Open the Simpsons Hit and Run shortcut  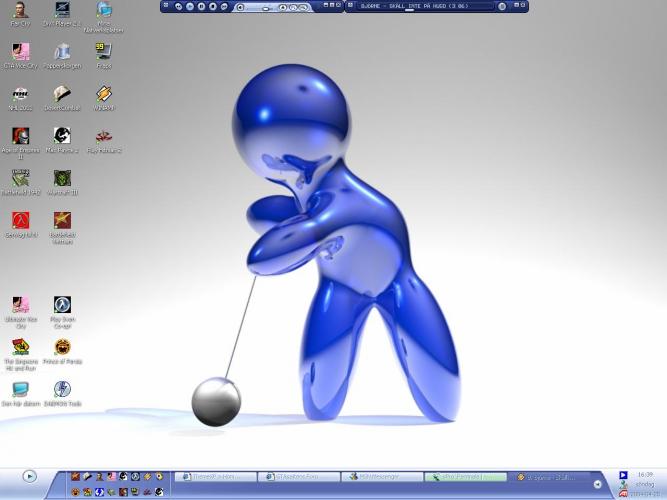[x=20, y=347]
